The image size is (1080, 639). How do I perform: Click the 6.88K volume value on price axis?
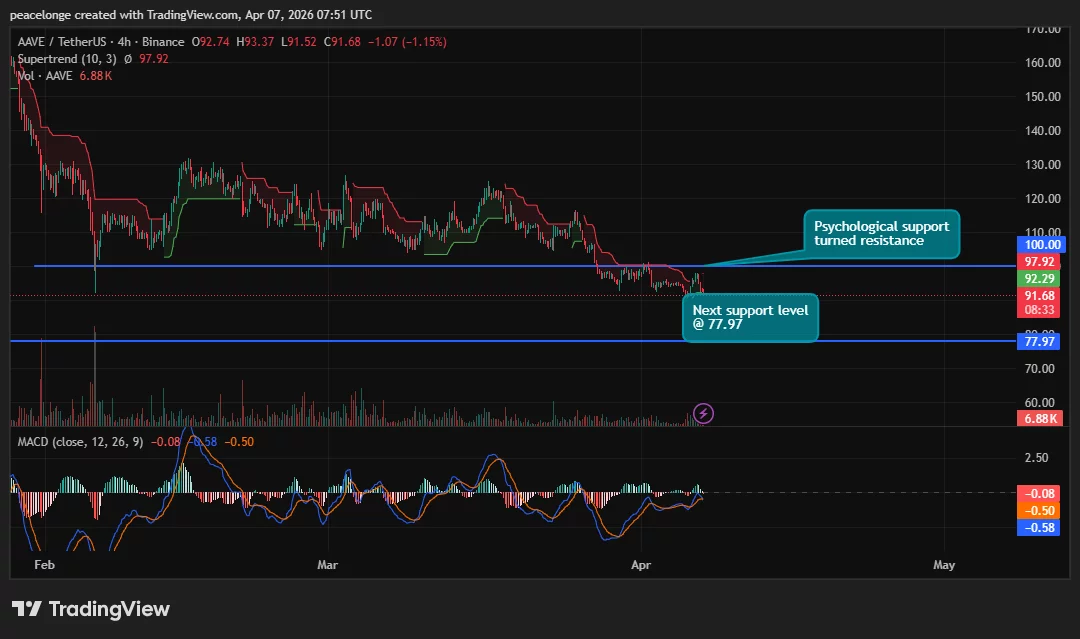[1041, 418]
